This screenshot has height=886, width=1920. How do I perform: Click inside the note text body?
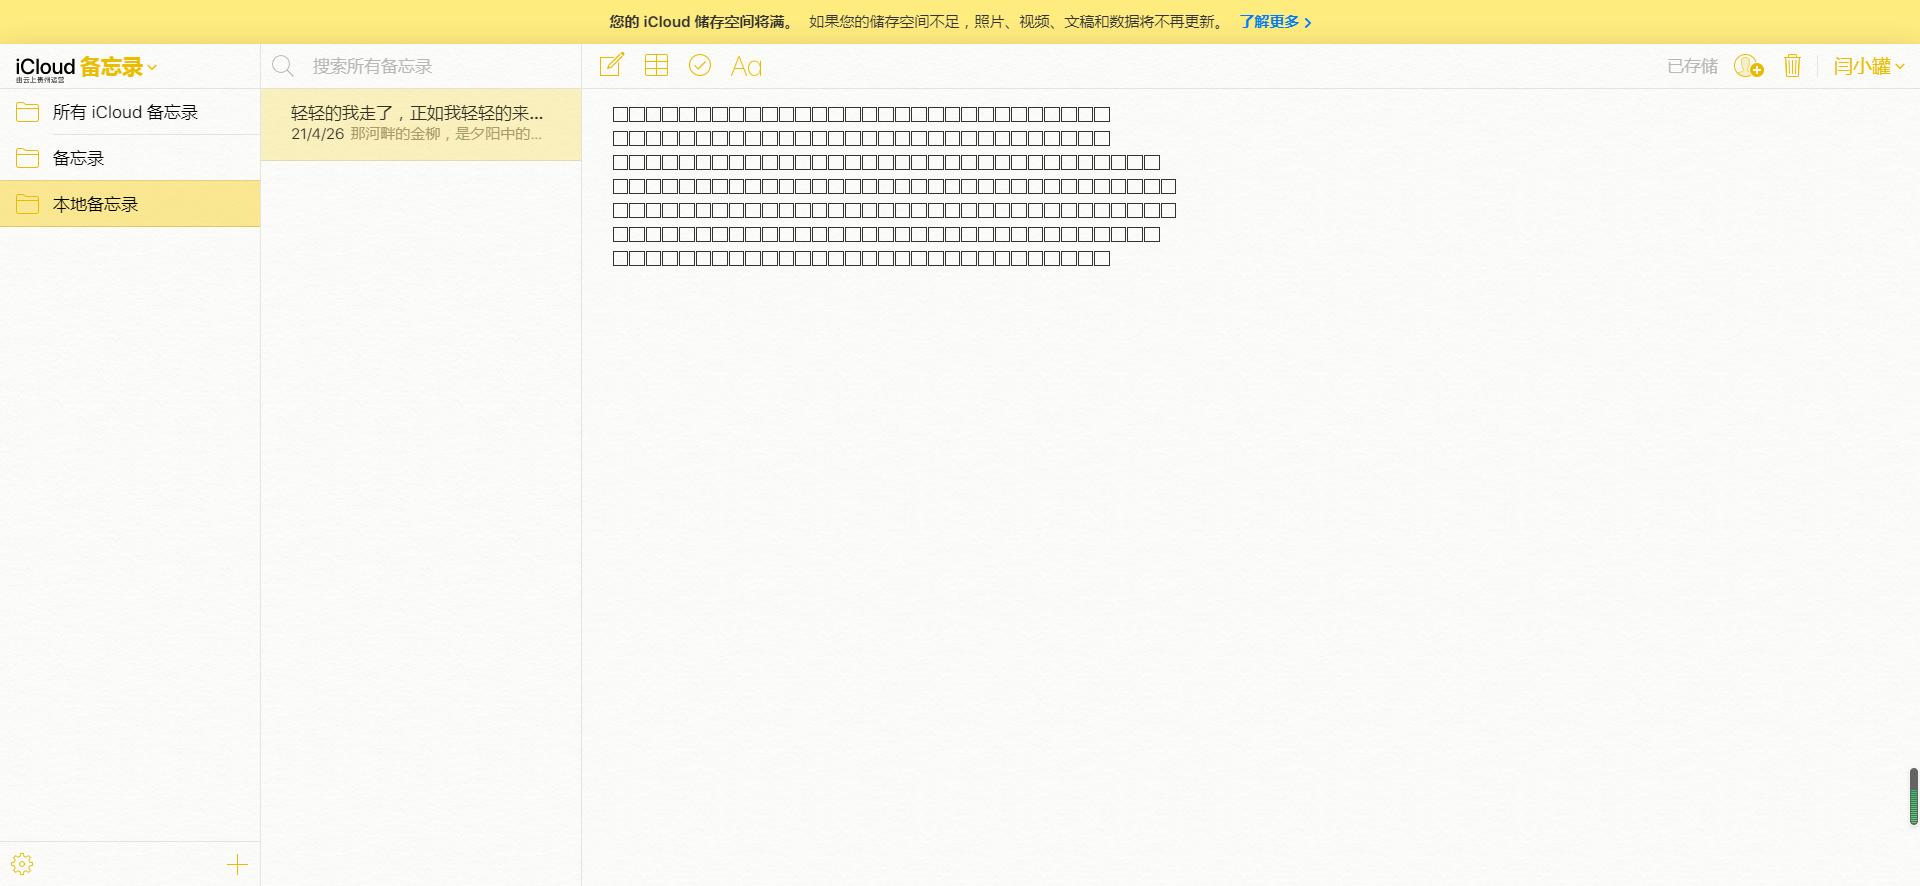coord(893,186)
